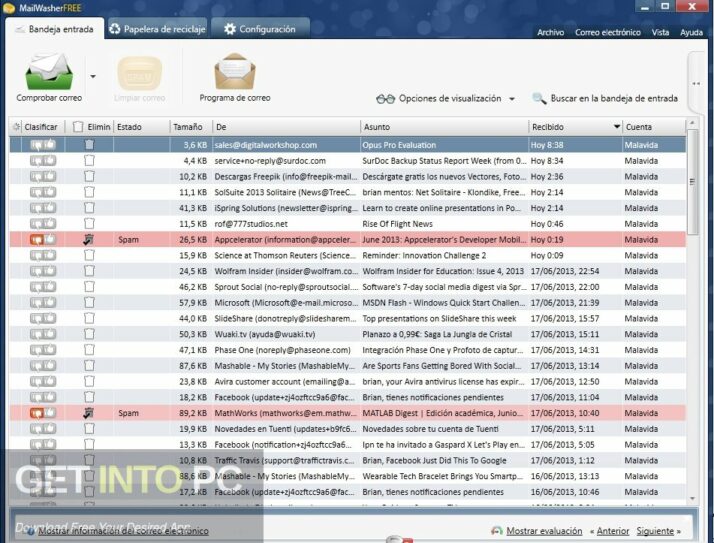
Task: Click thumbs rating icon for service+no-reply@surdoc.com row
Action: [43, 161]
